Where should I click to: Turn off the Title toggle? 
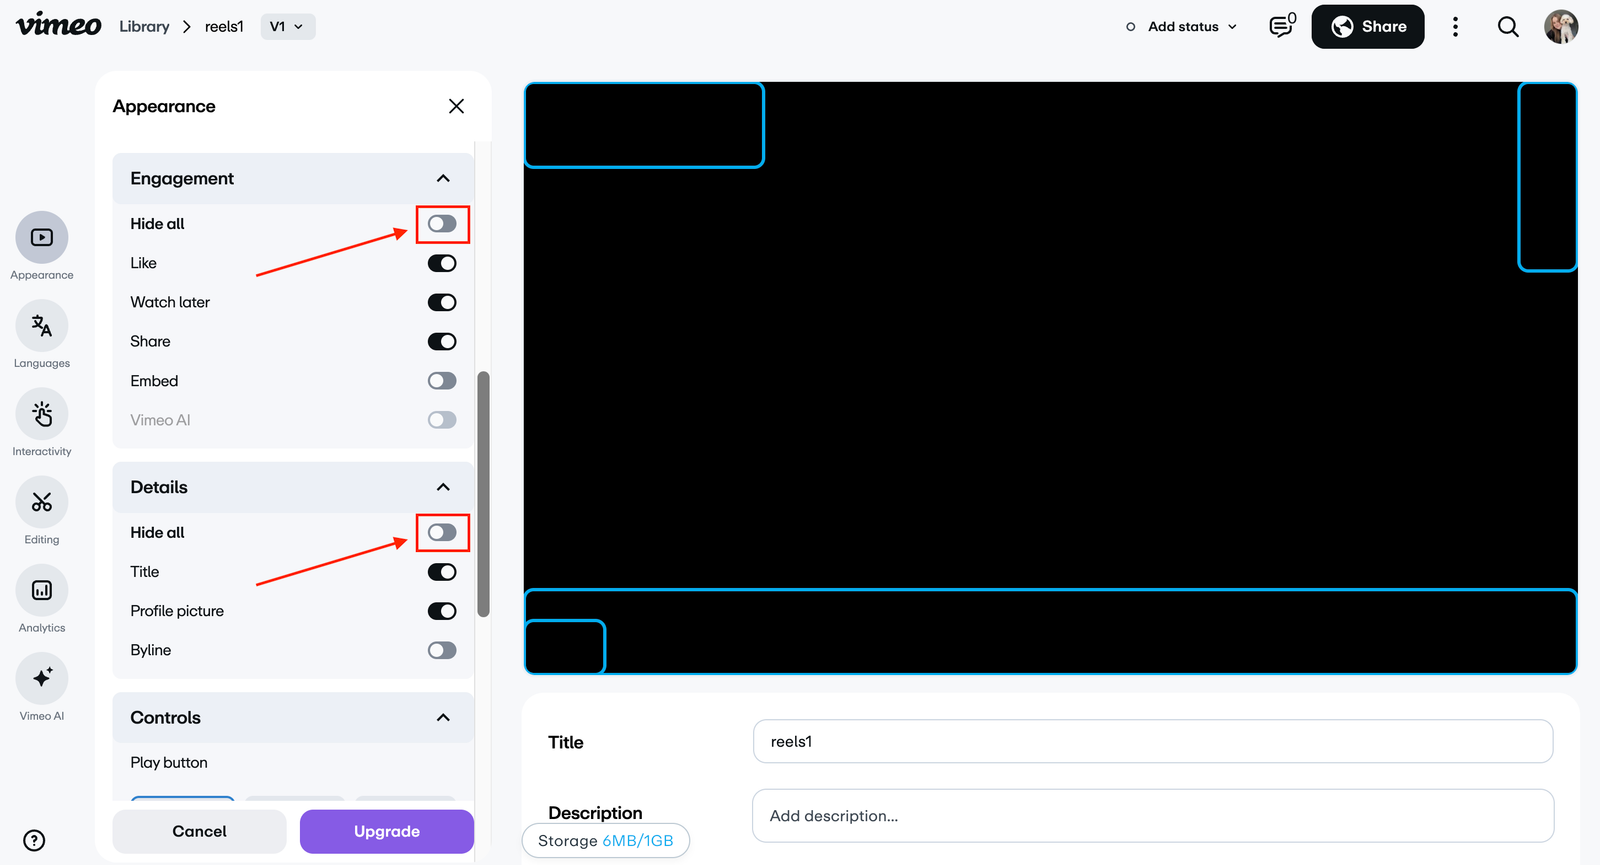[442, 572]
